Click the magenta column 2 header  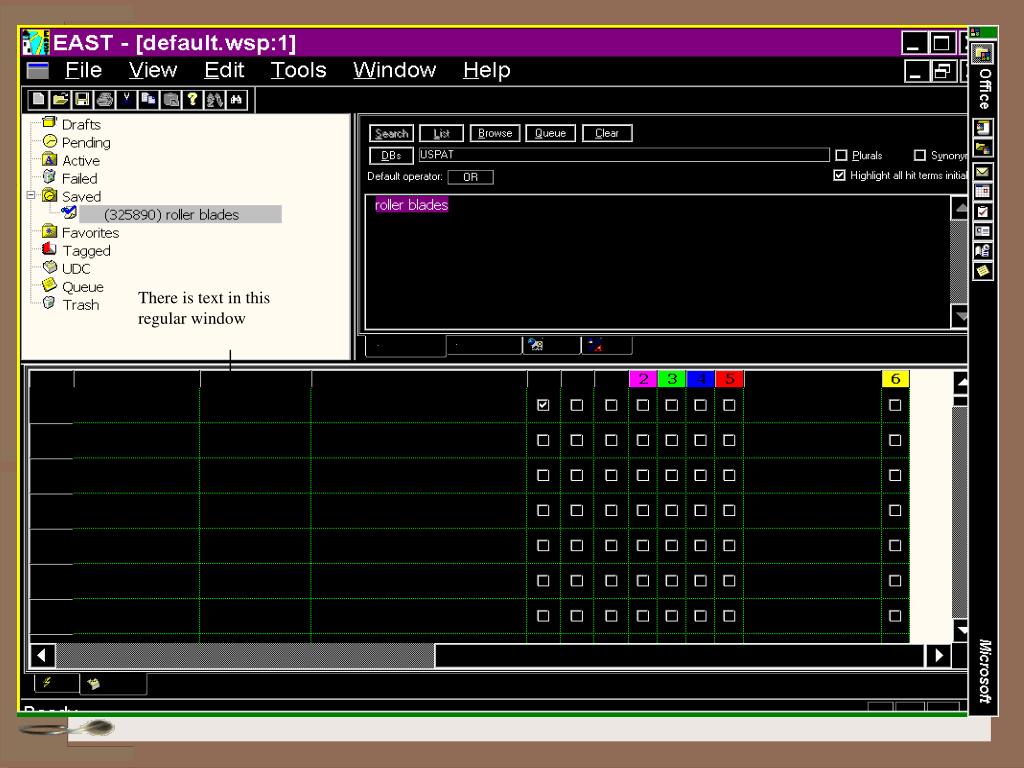pyautogui.click(x=643, y=379)
